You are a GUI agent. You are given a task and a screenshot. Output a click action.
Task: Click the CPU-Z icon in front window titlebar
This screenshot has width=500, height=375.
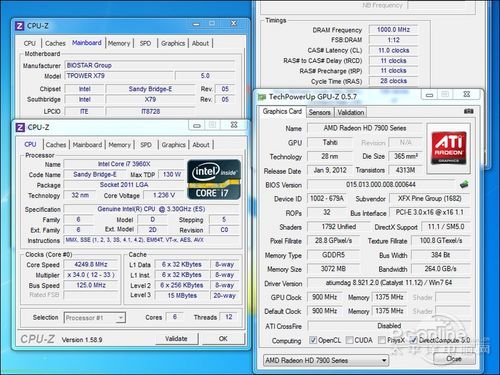[20, 127]
